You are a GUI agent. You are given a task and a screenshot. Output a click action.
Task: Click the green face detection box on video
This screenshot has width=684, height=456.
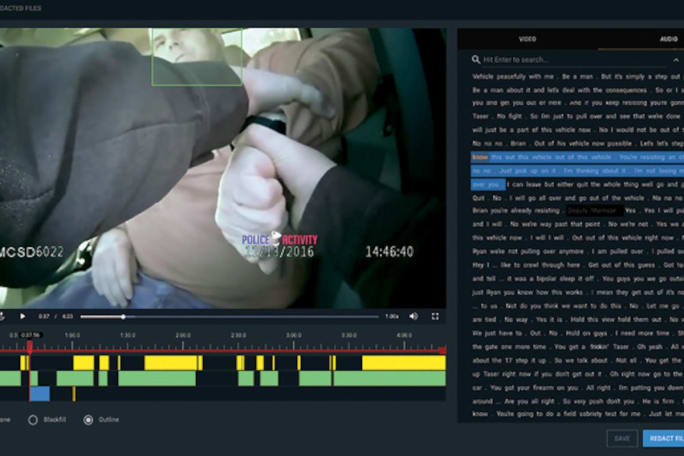196,56
